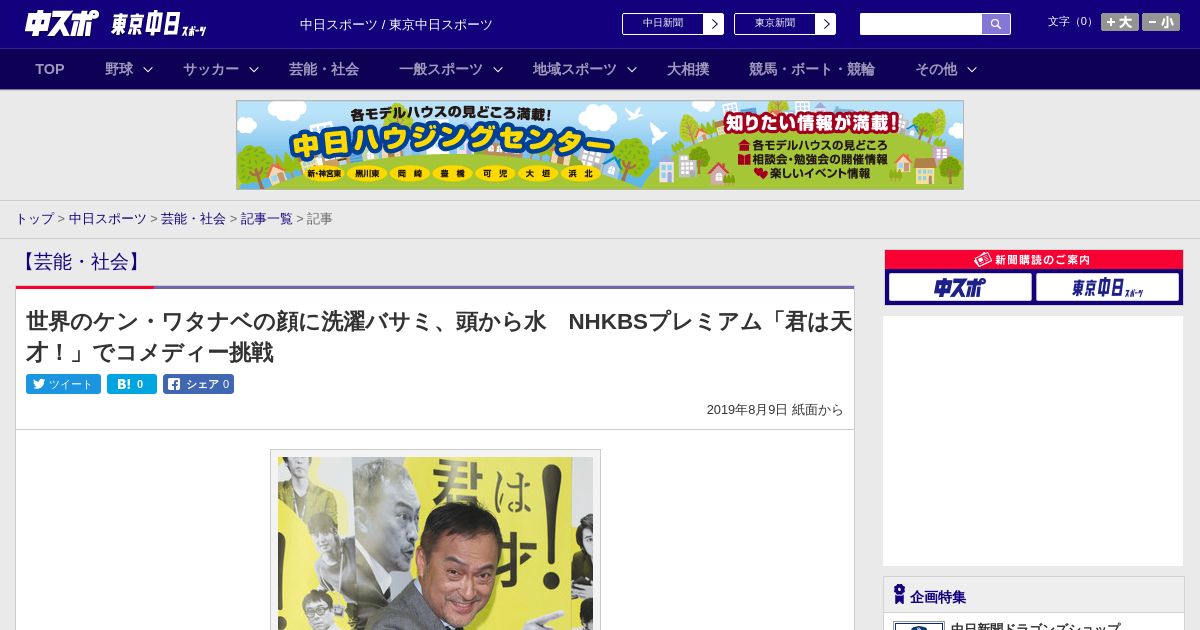This screenshot has height=630, width=1200.
Task: Open the 野球 menu item
Action: [119, 69]
